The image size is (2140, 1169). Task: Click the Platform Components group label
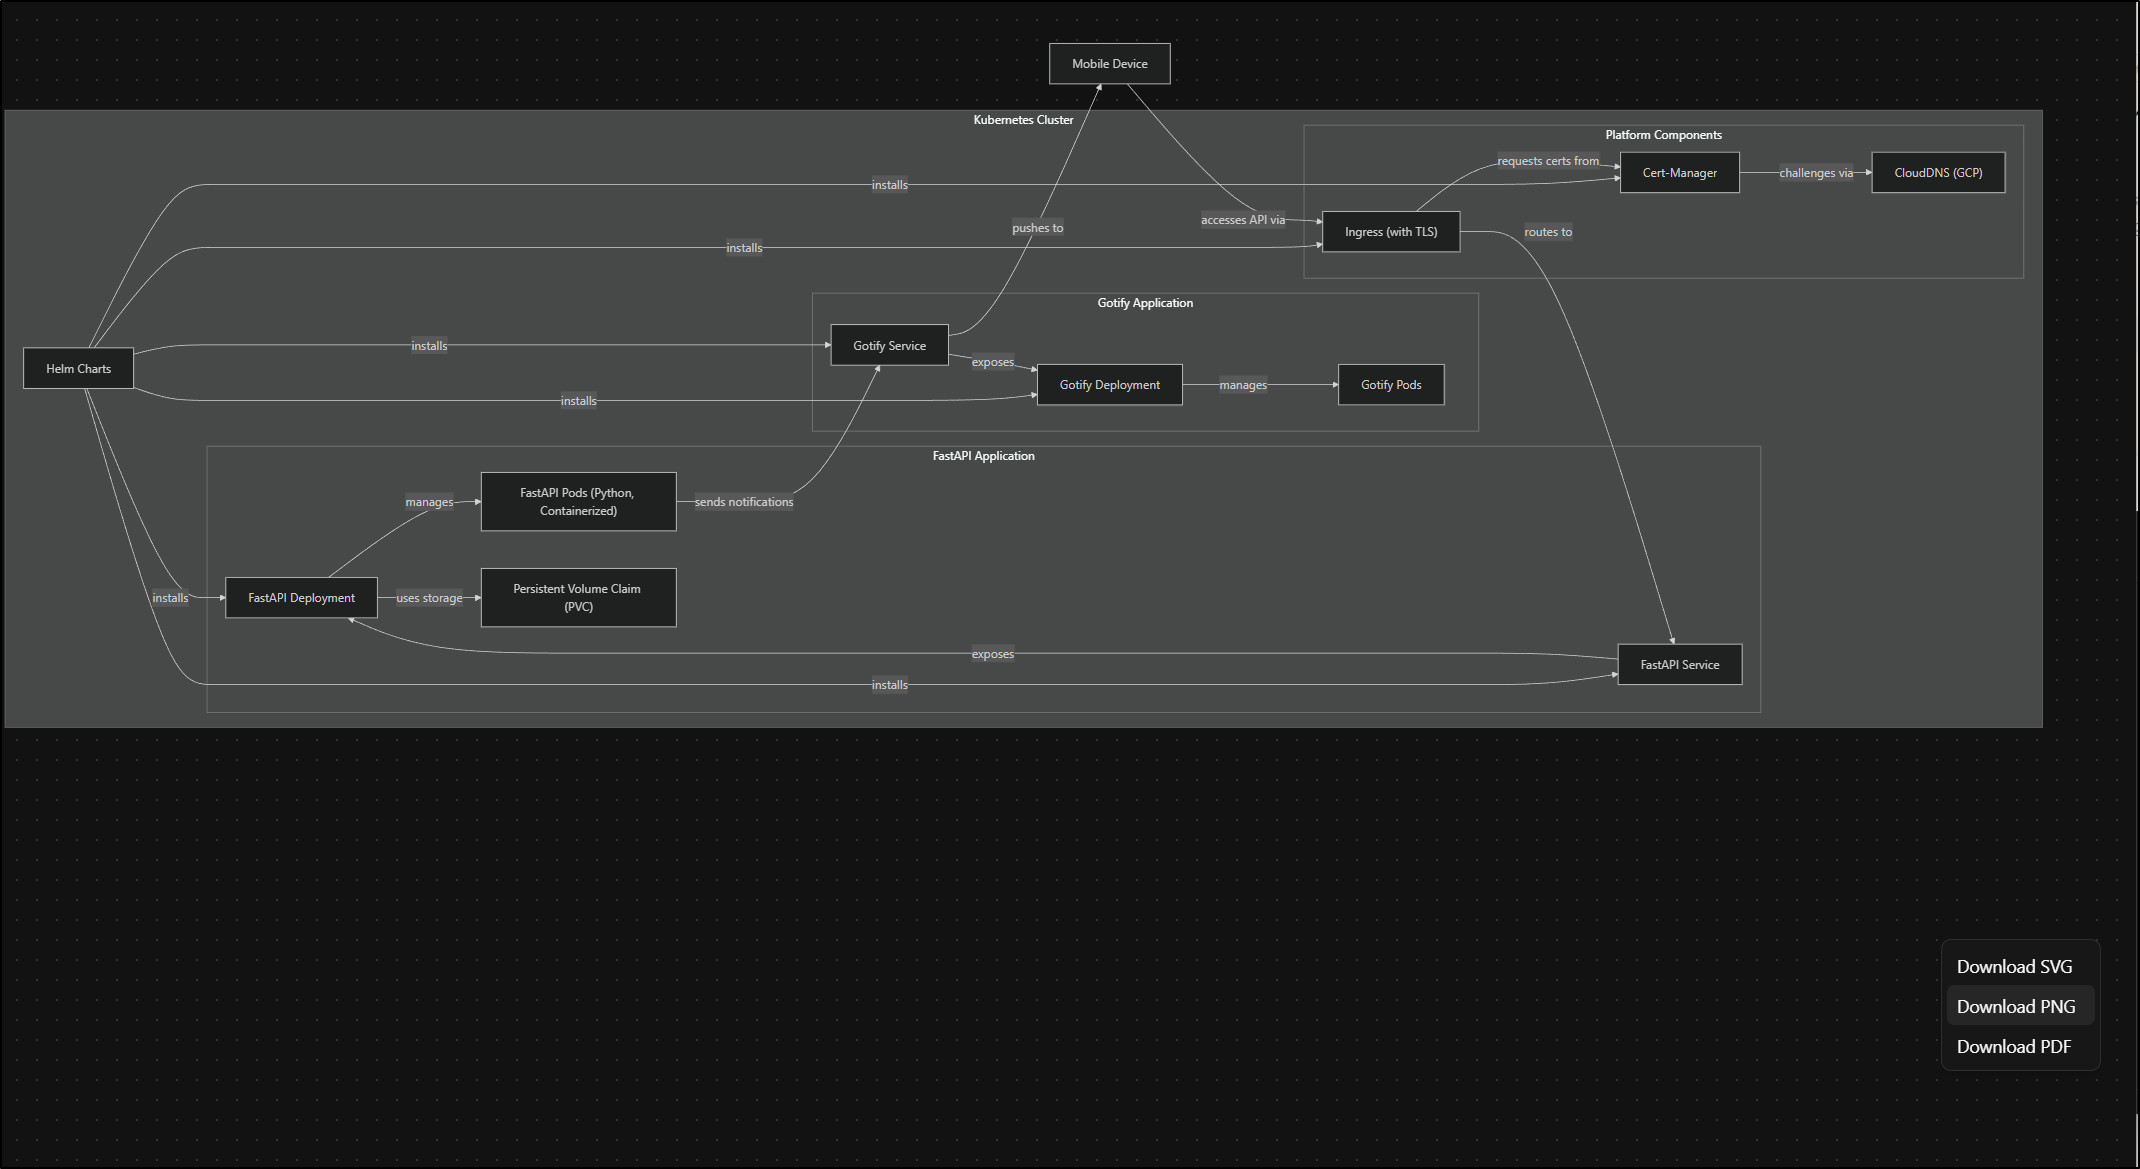(1663, 135)
